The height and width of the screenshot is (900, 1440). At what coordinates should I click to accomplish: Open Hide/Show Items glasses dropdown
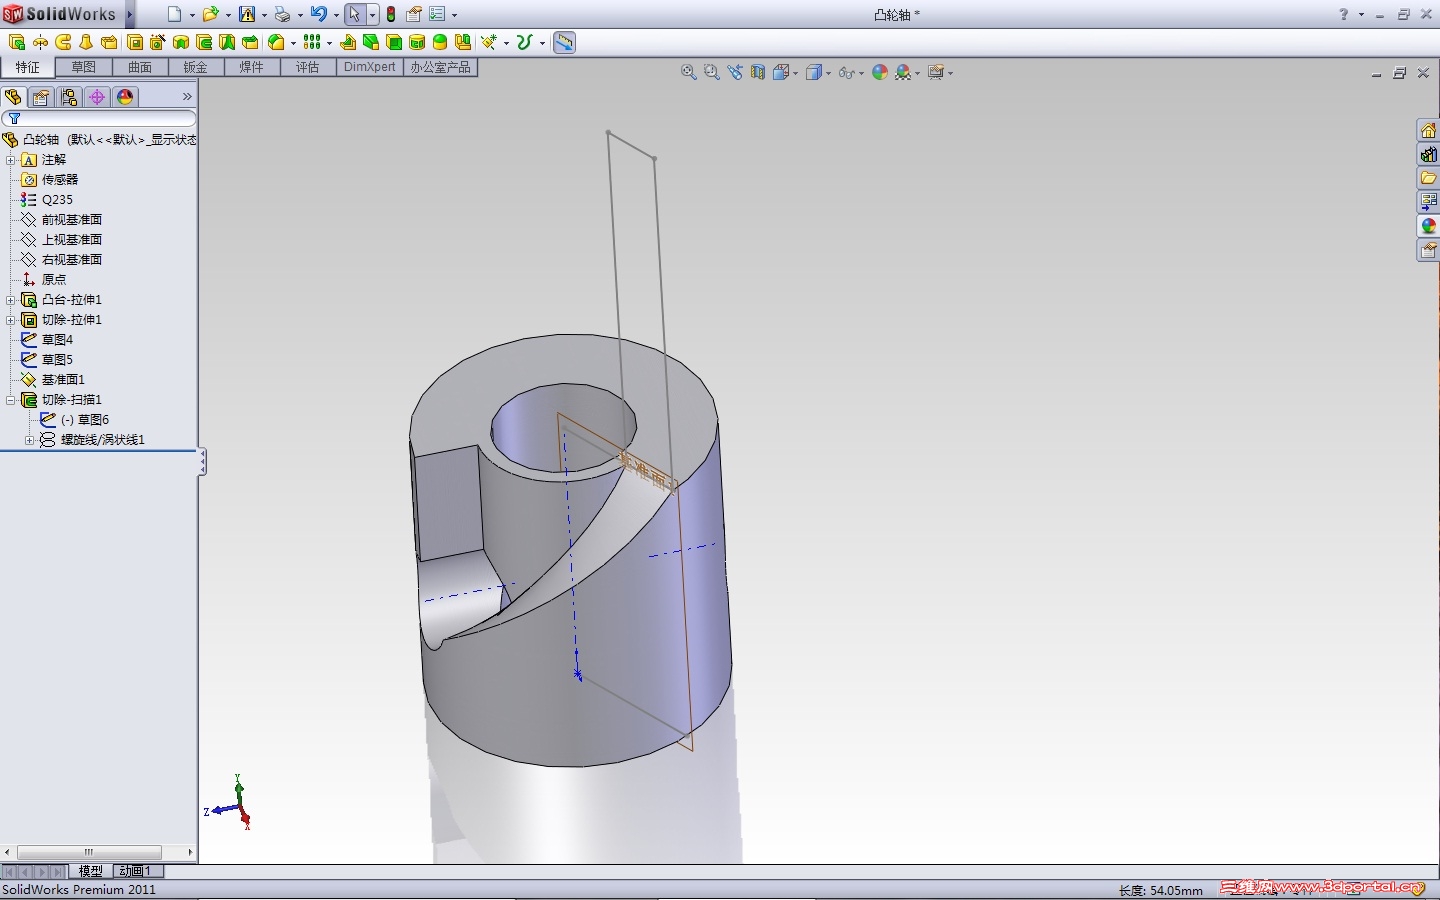861,73
